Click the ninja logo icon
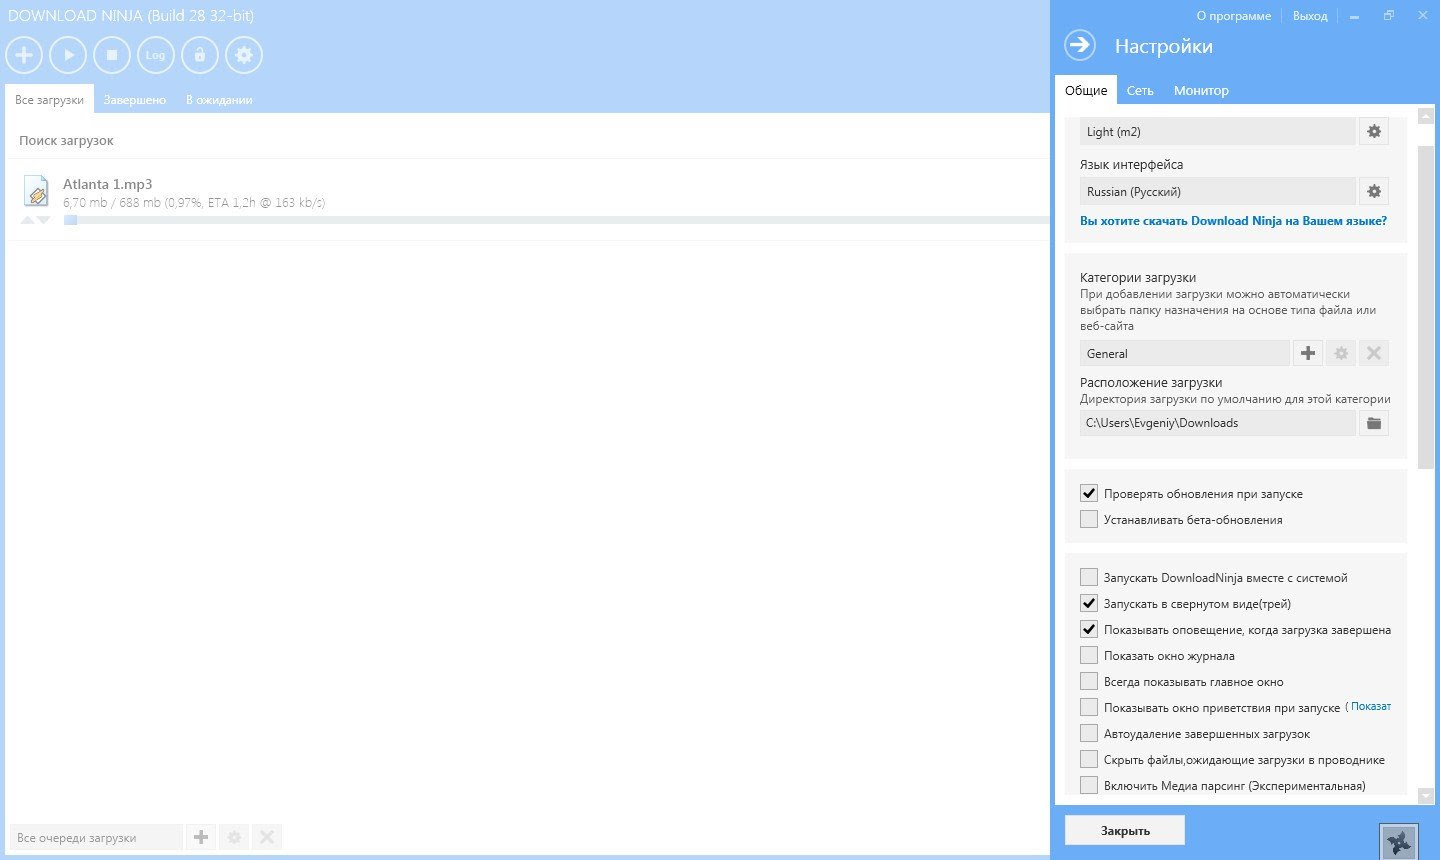Viewport: 1440px width, 860px height. click(1399, 841)
